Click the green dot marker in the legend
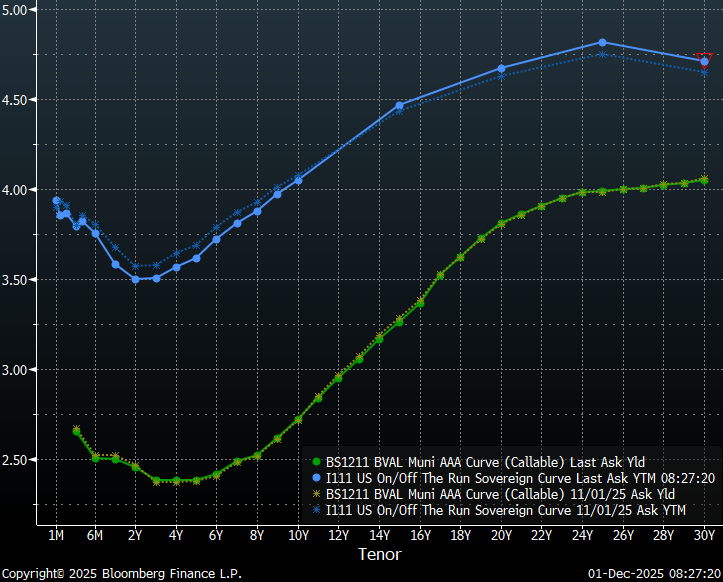The image size is (723, 582). [x=316, y=463]
